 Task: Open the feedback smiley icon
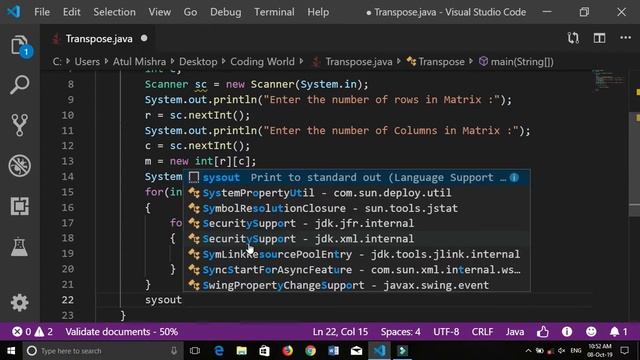(591, 332)
